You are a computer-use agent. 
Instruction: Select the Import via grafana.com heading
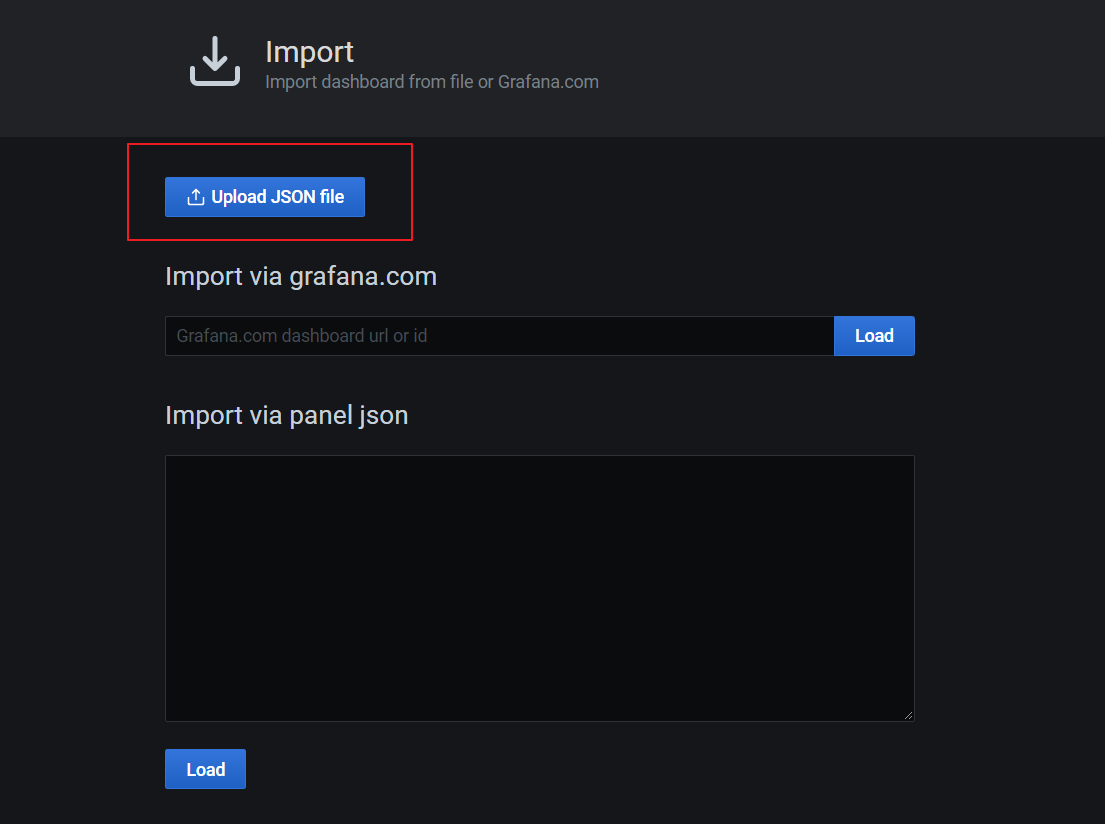[300, 276]
